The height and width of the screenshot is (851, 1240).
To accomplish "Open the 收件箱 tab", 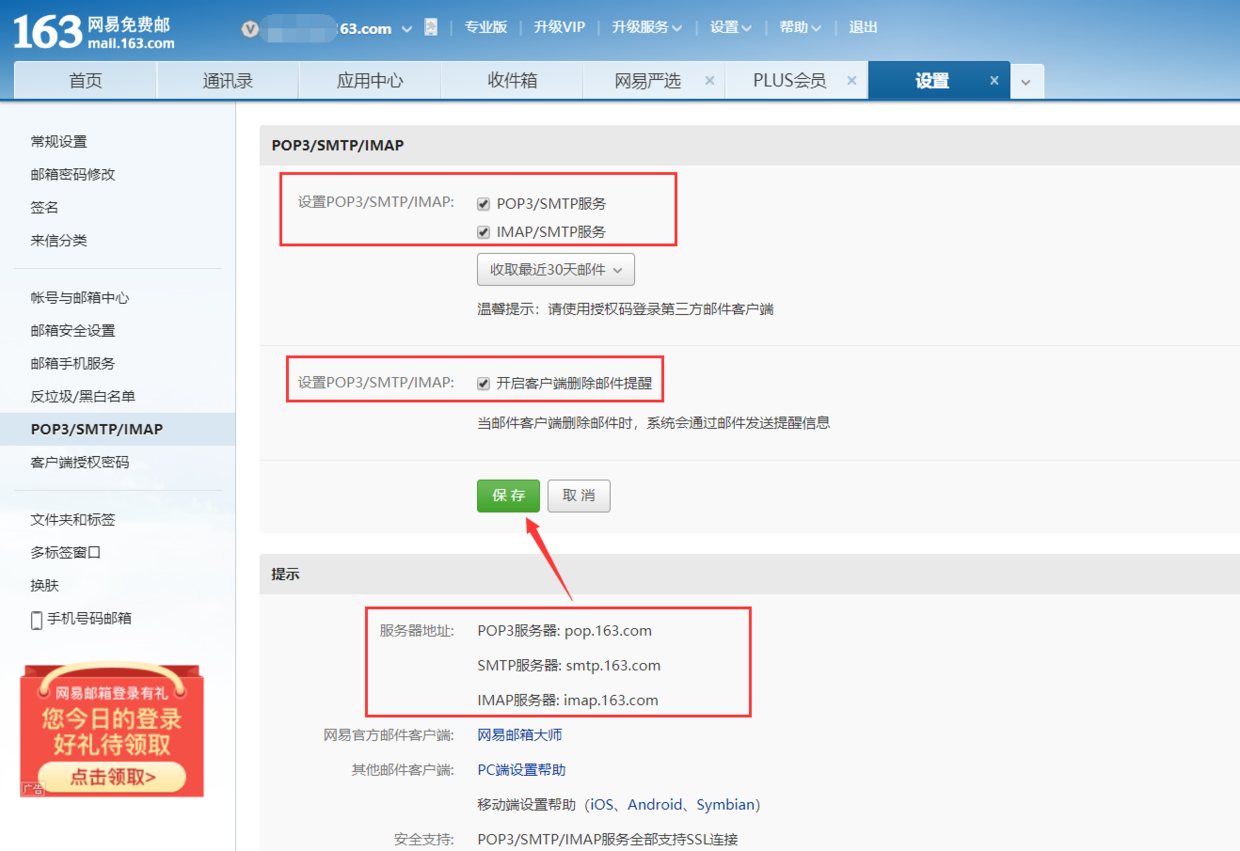I will (513, 81).
